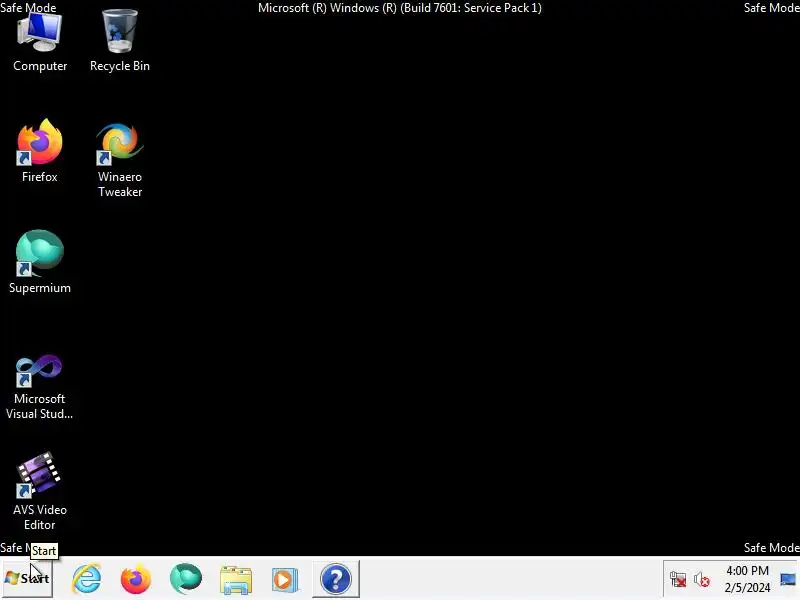This screenshot has height=600, width=800.
Task: Open Windows Explorer from the taskbar
Action: tap(236, 580)
